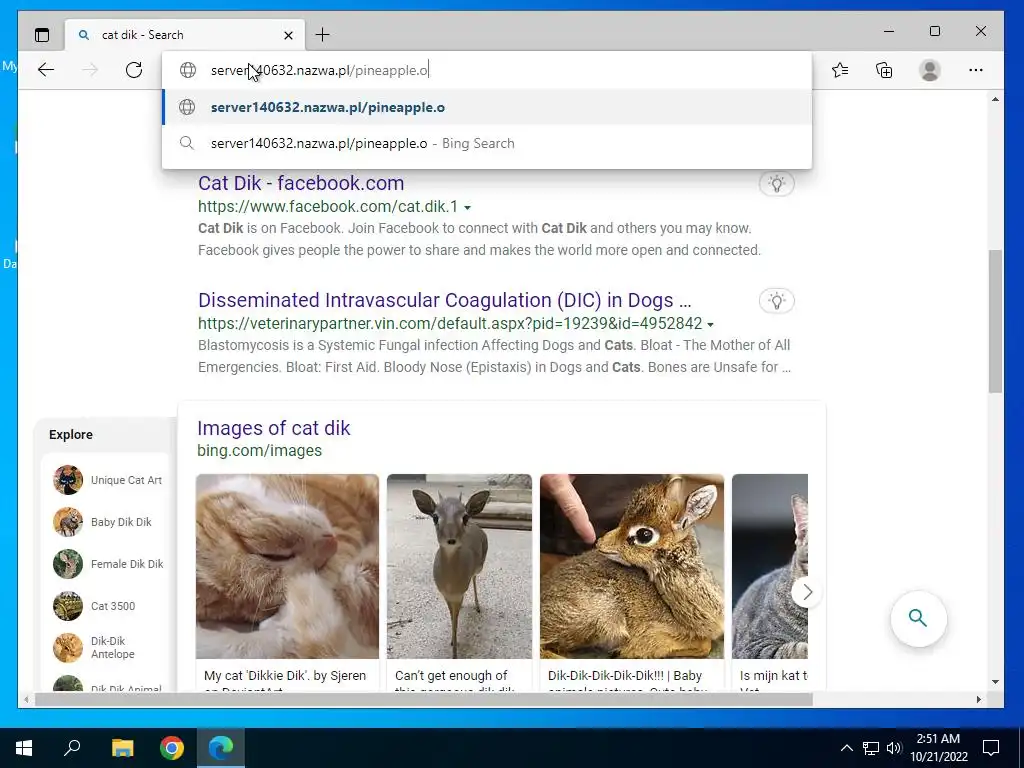Open the standing dik-dik image thumbnail
Image resolution: width=1024 pixels, height=768 pixels.
459,566
